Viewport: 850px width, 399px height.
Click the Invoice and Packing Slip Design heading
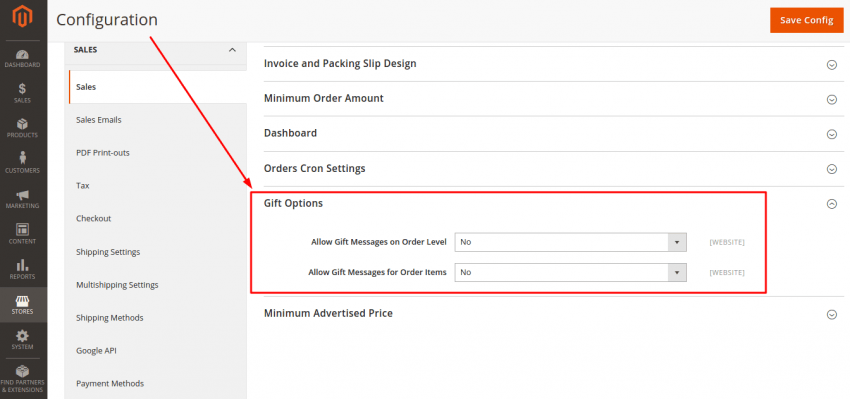click(x=340, y=63)
